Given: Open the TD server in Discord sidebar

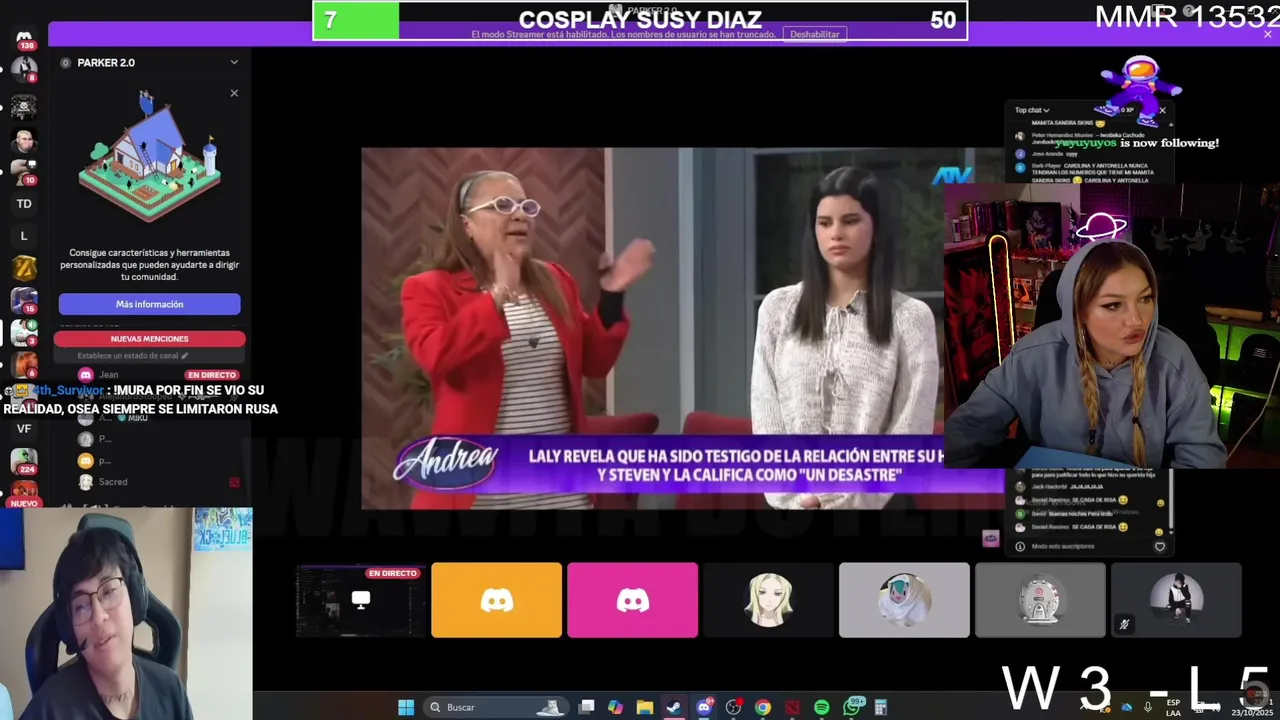Looking at the screenshot, I should [24, 204].
